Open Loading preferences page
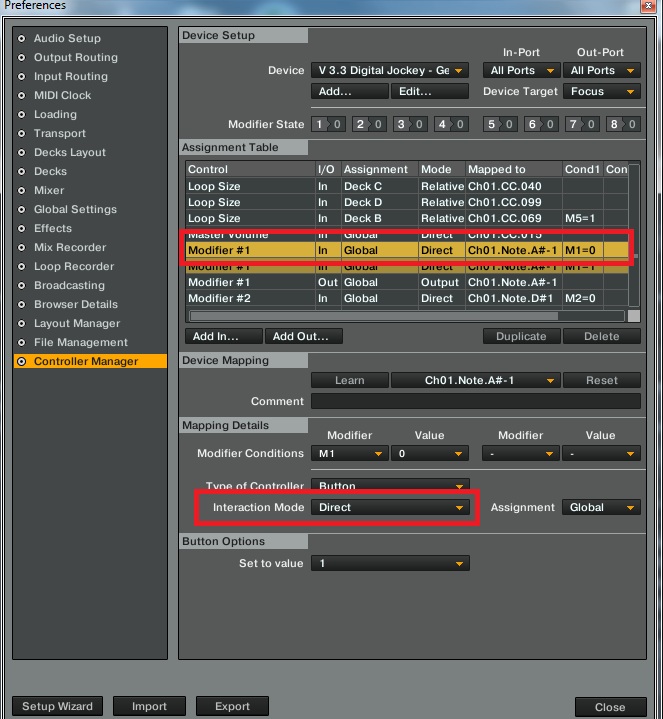663x719 pixels. pyautogui.click(x=55, y=114)
